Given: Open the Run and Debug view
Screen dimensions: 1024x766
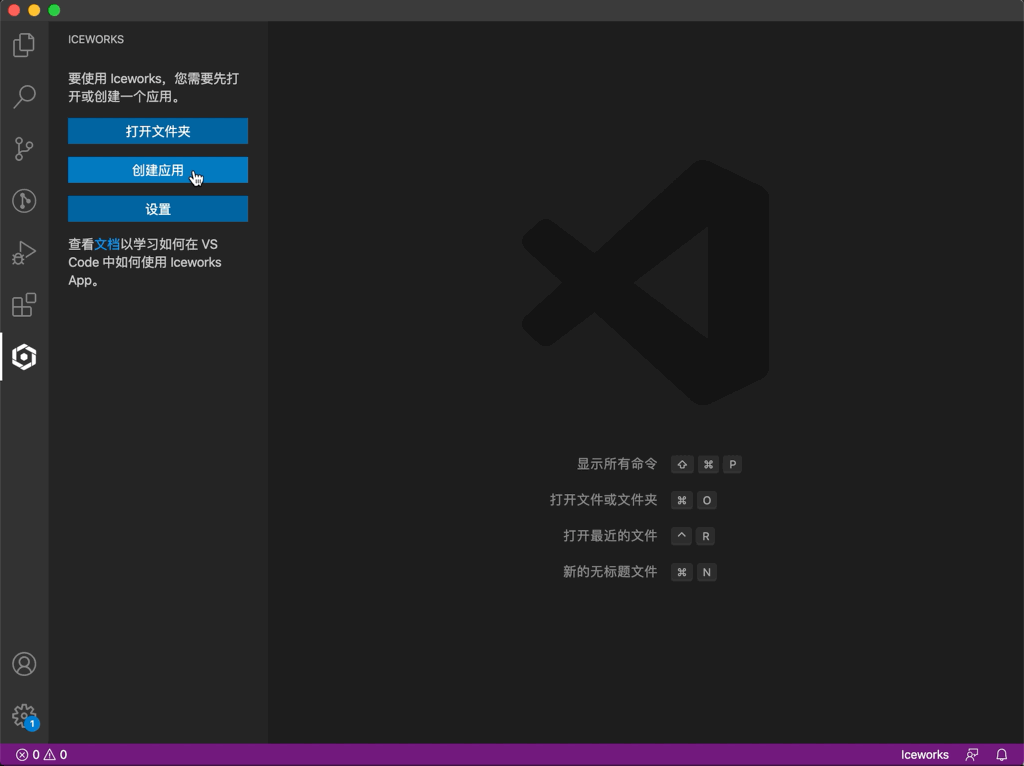Looking at the screenshot, I should click(x=24, y=253).
